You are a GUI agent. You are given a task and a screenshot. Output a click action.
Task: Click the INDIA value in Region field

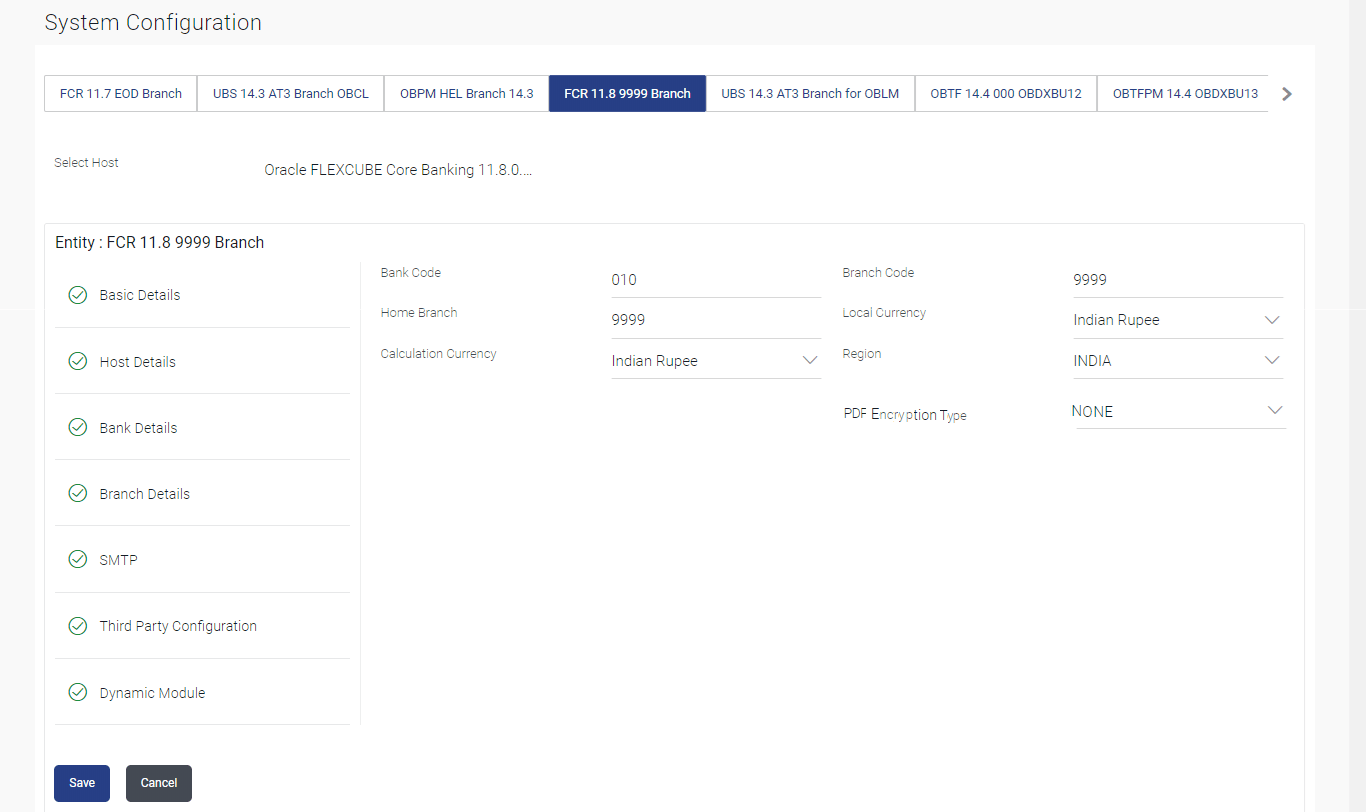pos(1092,361)
